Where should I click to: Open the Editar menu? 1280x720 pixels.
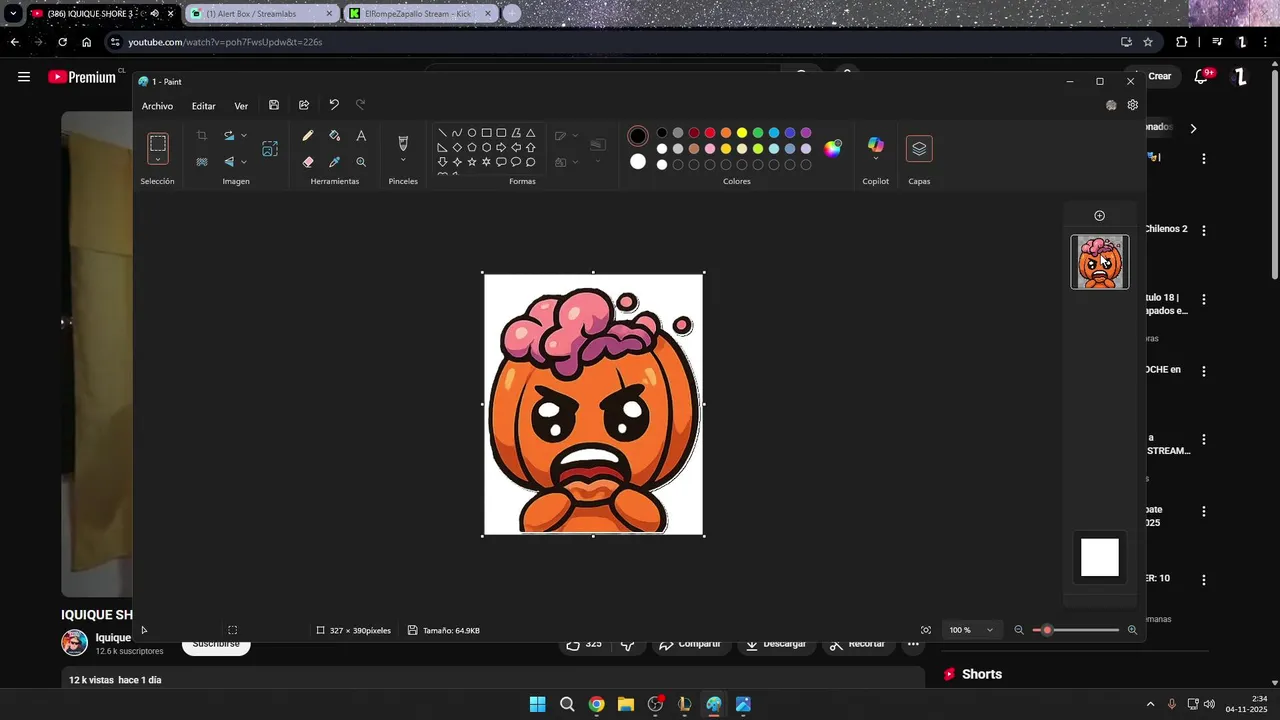(203, 106)
